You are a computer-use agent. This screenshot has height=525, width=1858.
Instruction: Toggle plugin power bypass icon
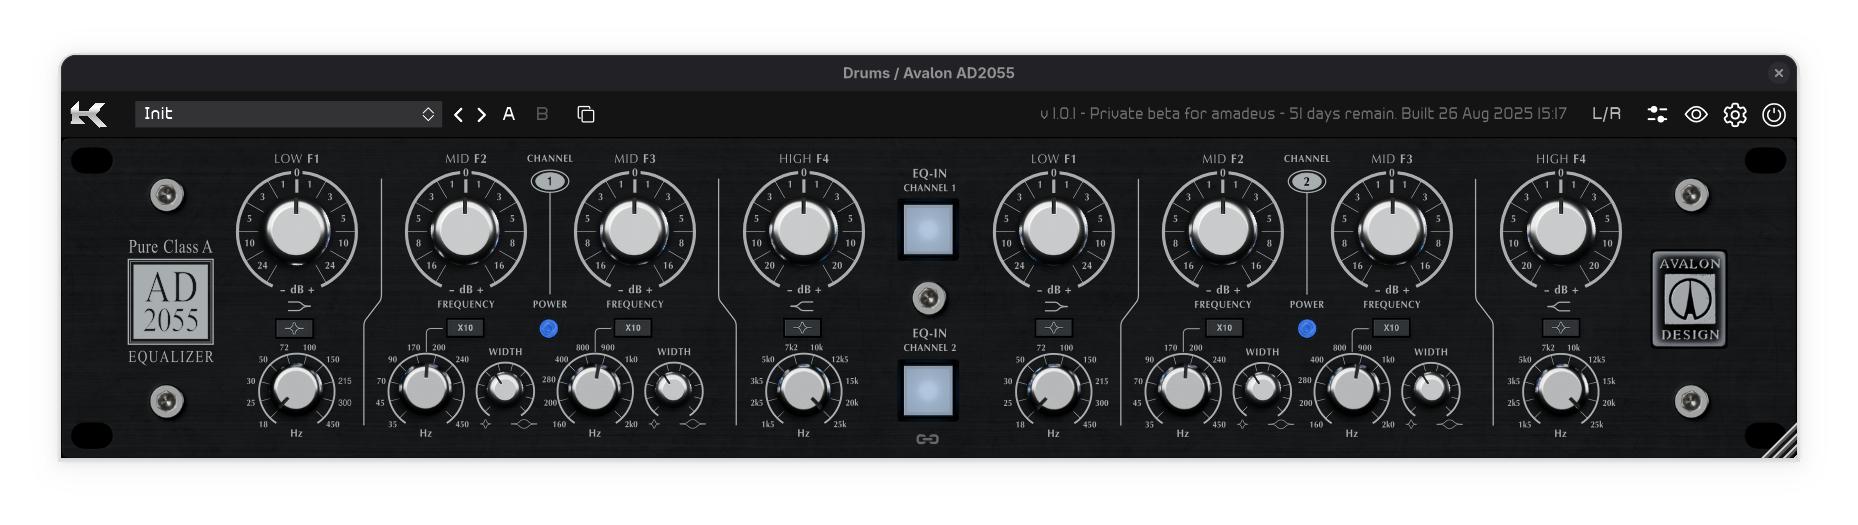[x=1774, y=115]
